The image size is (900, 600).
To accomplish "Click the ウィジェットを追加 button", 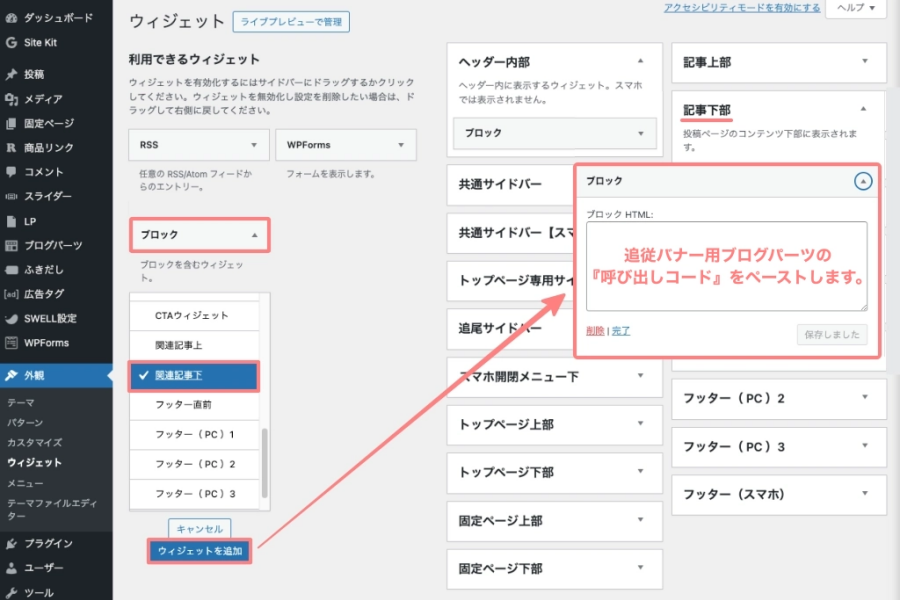I will tap(200, 551).
